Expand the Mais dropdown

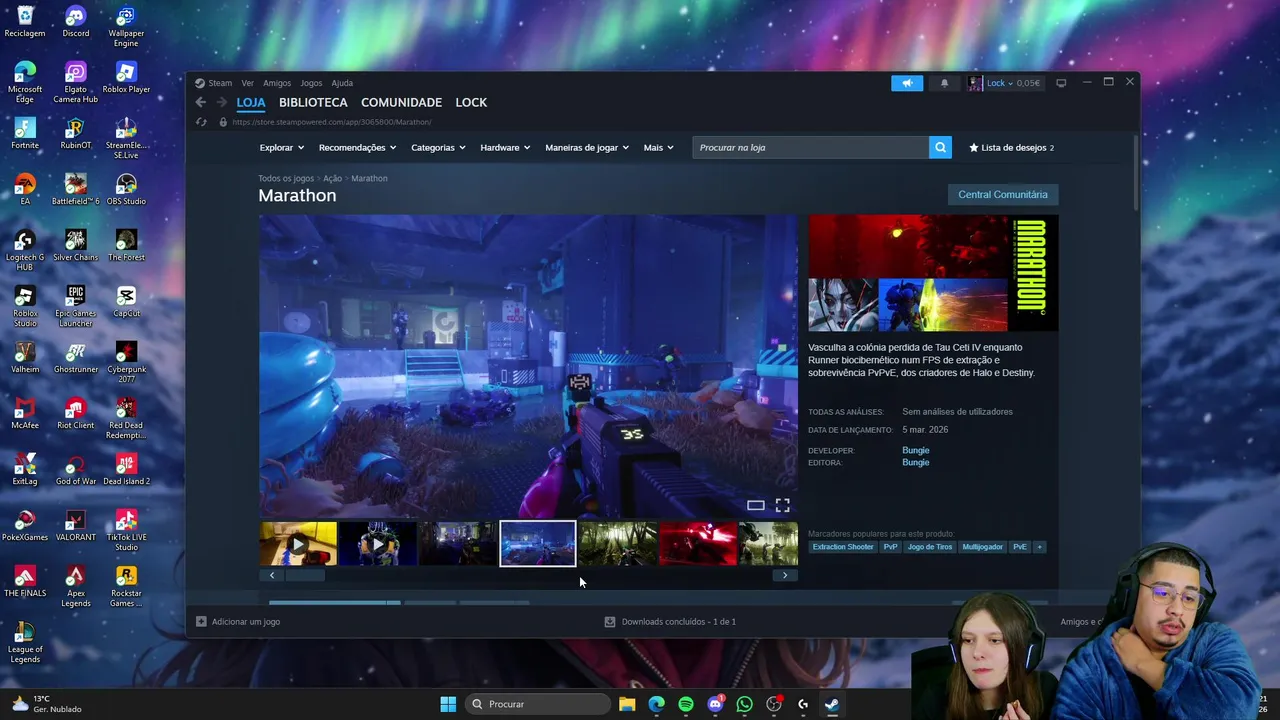coord(658,147)
